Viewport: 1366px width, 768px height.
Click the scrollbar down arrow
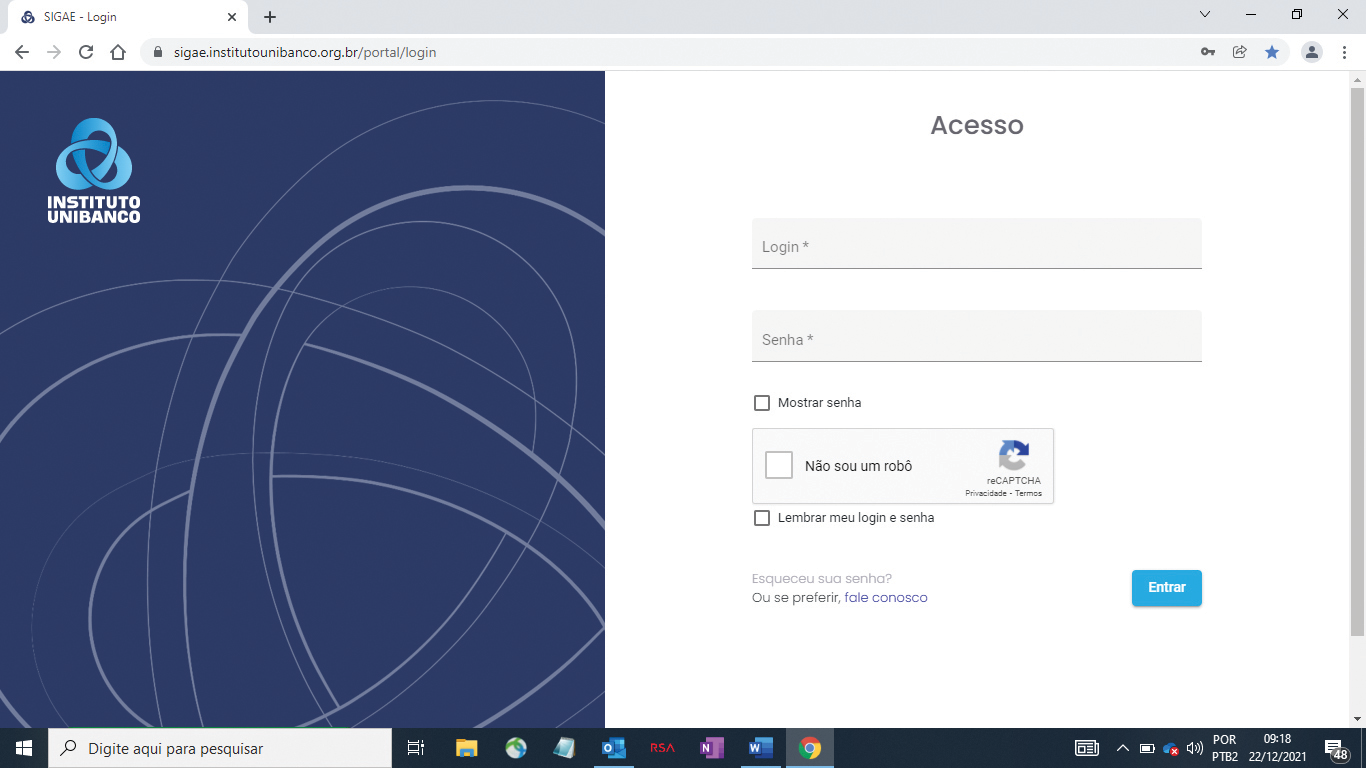pos(1357,719)
